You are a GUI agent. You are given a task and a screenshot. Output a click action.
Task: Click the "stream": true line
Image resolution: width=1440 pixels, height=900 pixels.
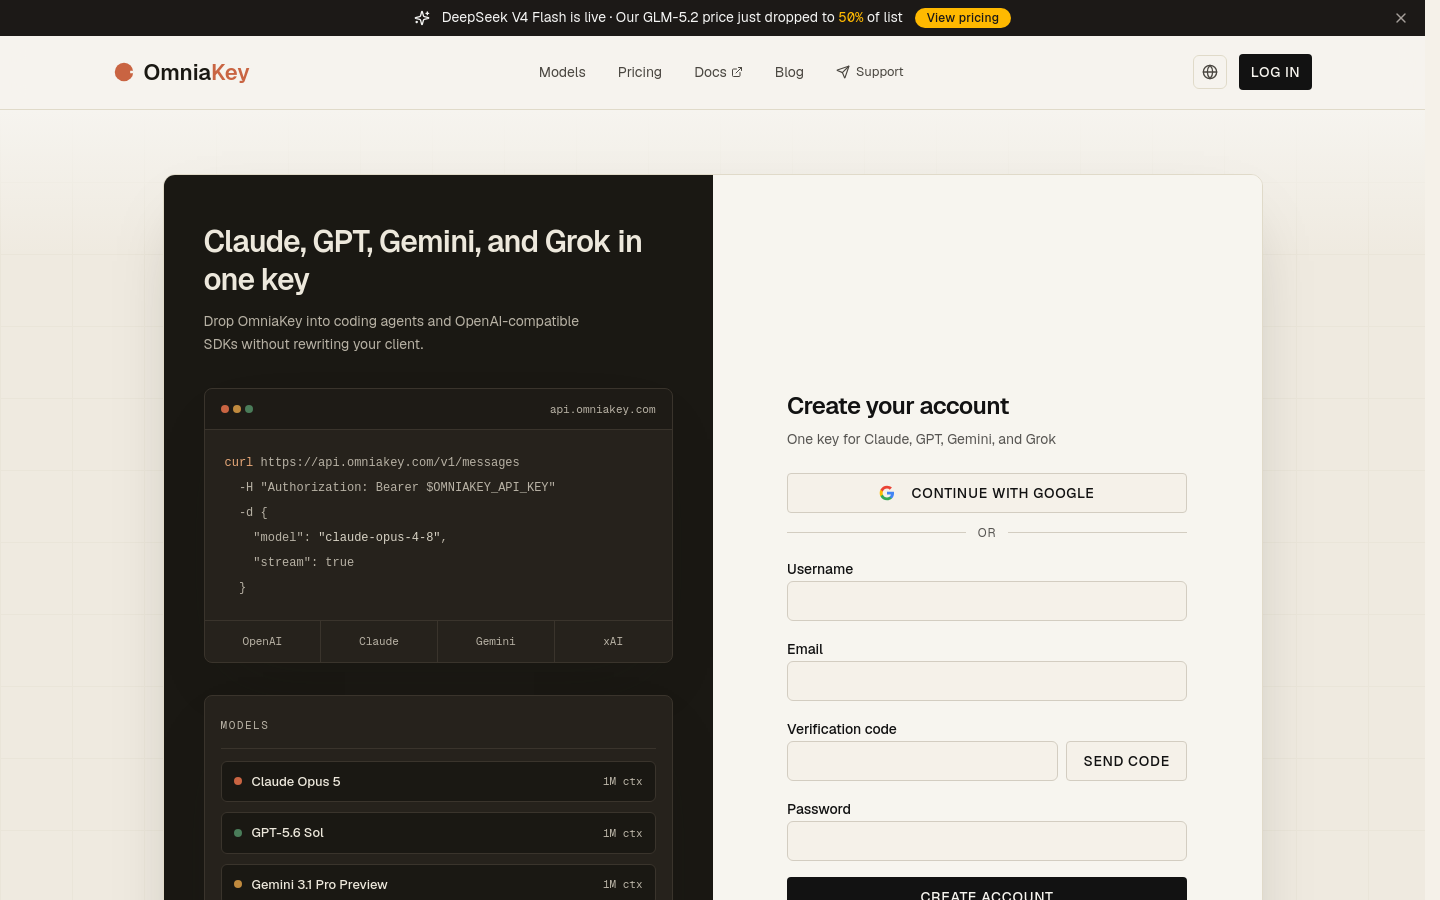pos(304,563)
